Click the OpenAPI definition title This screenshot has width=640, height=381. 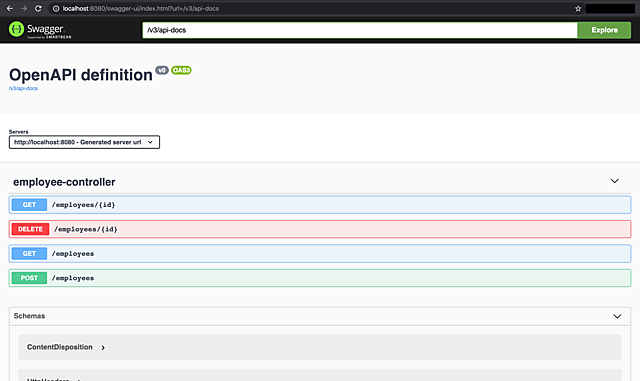coord(81,75)
